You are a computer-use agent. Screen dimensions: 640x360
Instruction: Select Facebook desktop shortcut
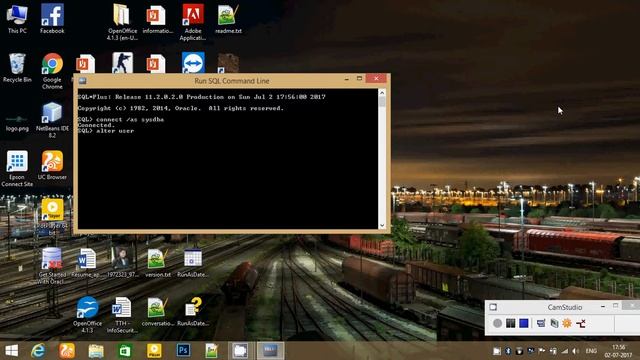click(x=52, y=18)
